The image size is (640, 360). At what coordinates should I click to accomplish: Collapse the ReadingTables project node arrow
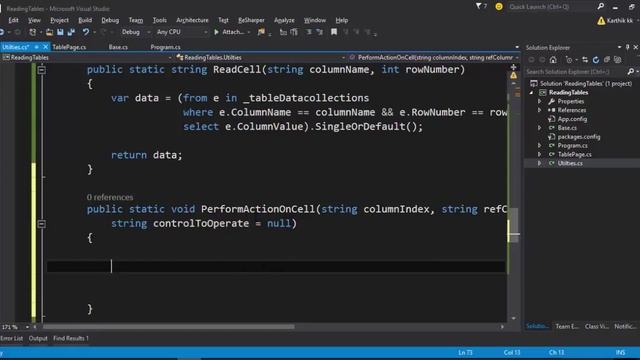point(531,93)
